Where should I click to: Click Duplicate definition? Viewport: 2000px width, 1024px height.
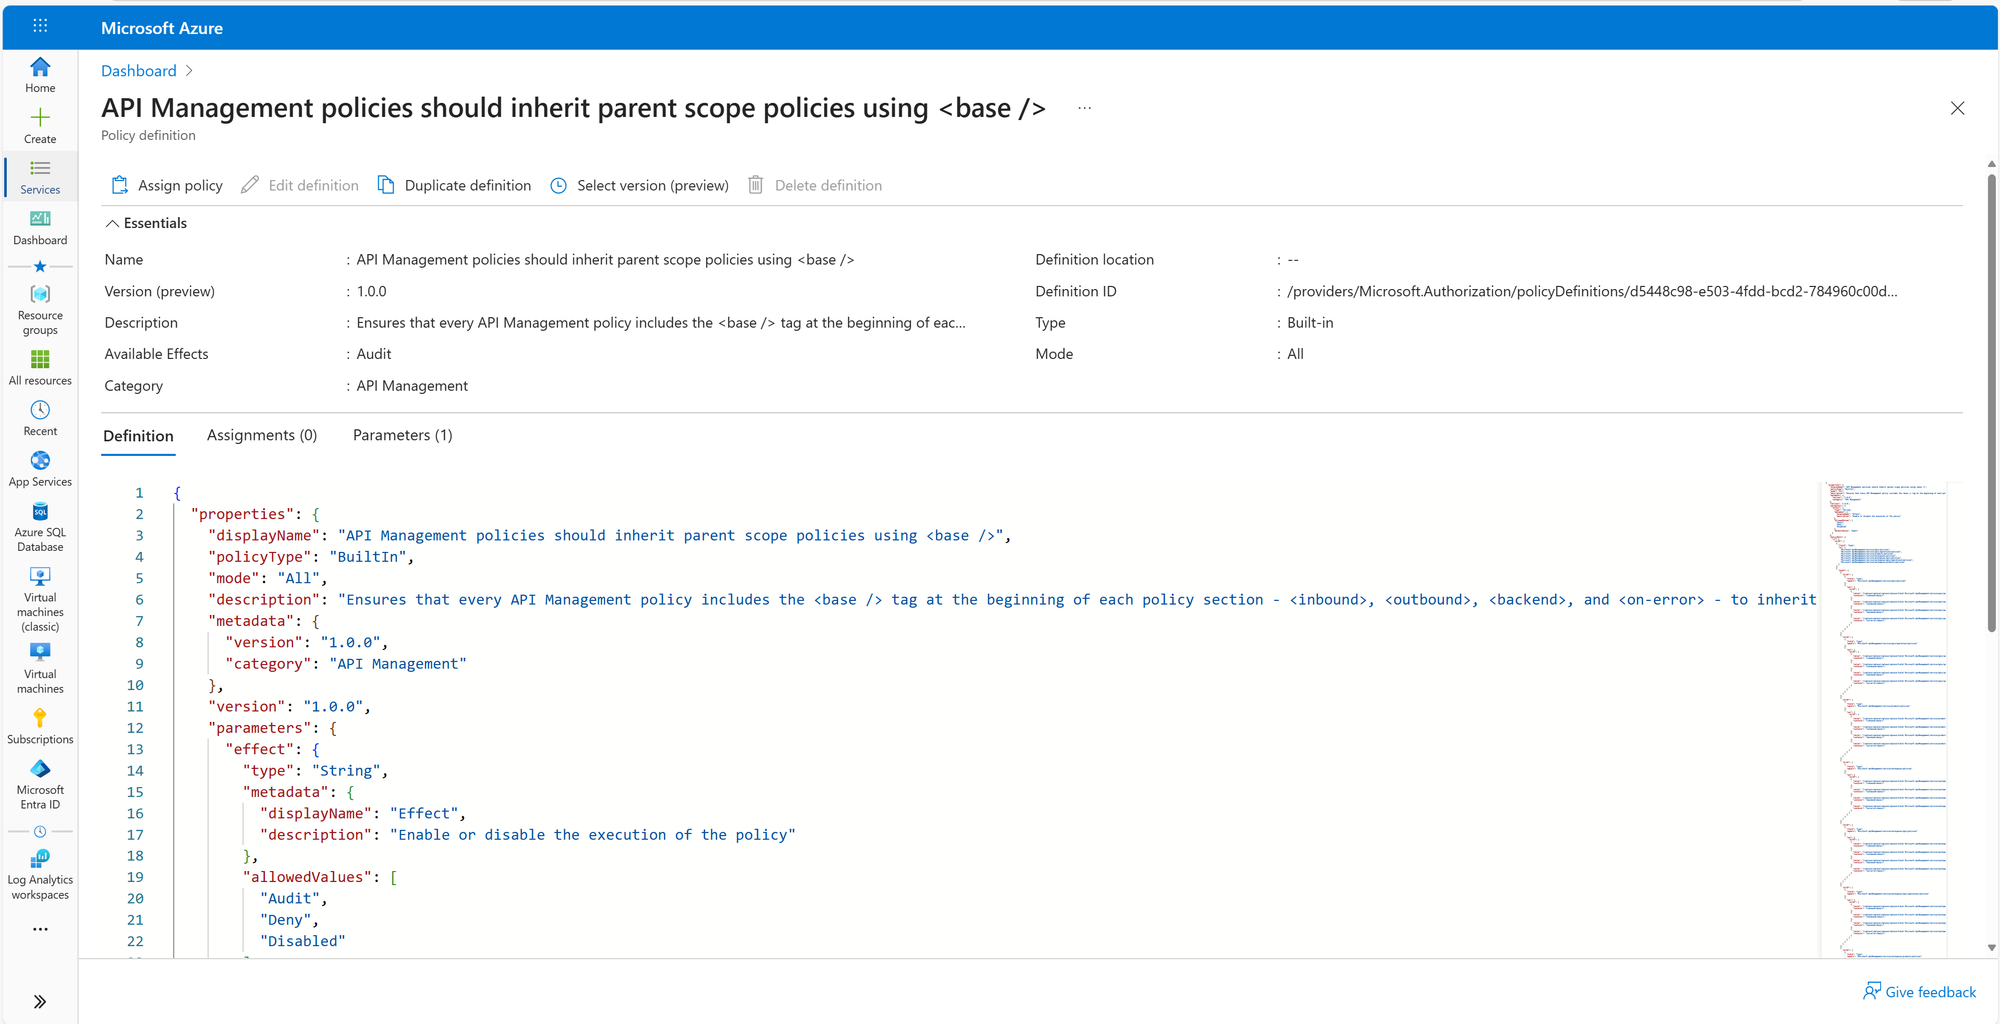click(x=454, y=185)
